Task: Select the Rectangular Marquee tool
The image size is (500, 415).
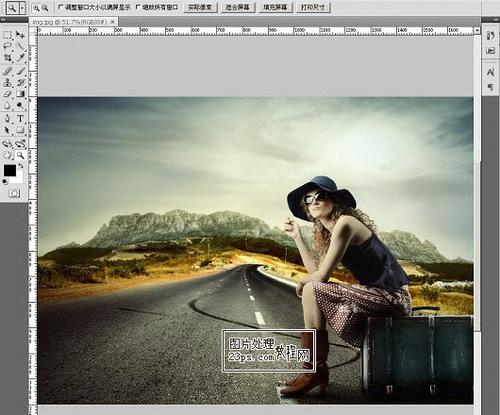Action: click(7, 34)
